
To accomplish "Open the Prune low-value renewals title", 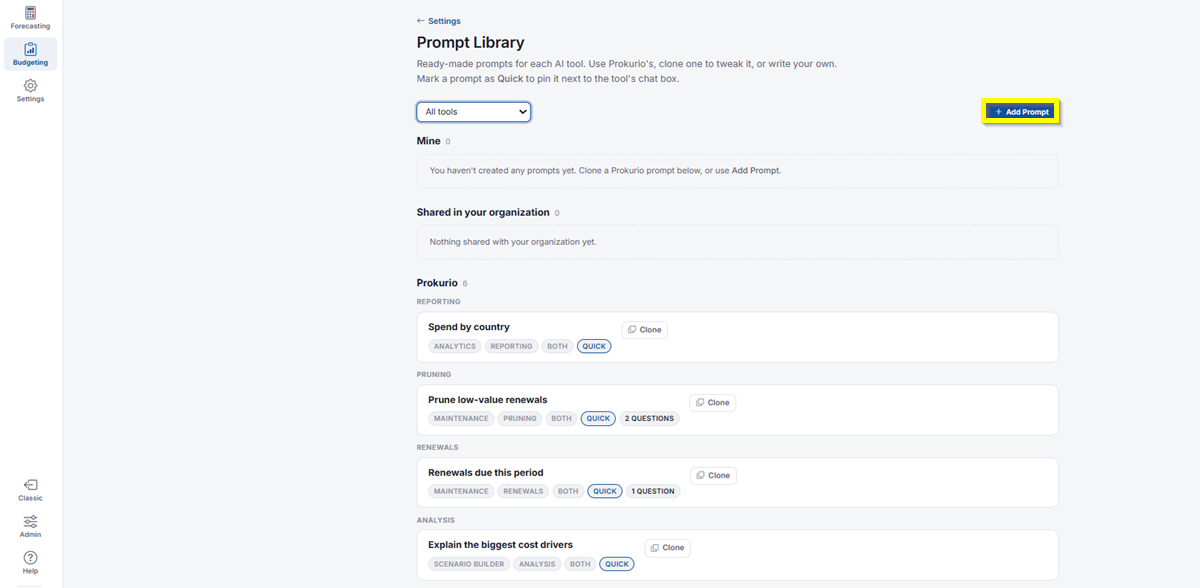I will point(488,400).
